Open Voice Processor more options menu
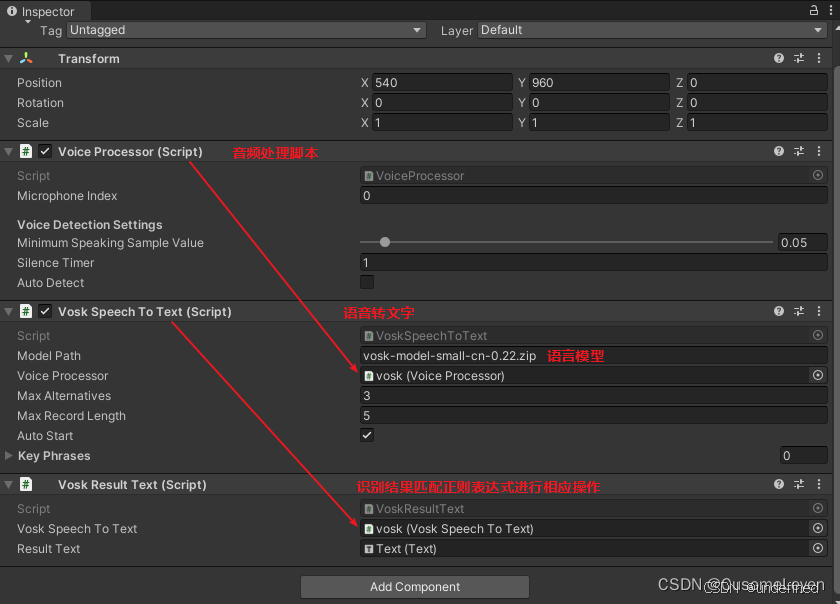840x604 pixels. pyautogui.click(x=819, y=152)
